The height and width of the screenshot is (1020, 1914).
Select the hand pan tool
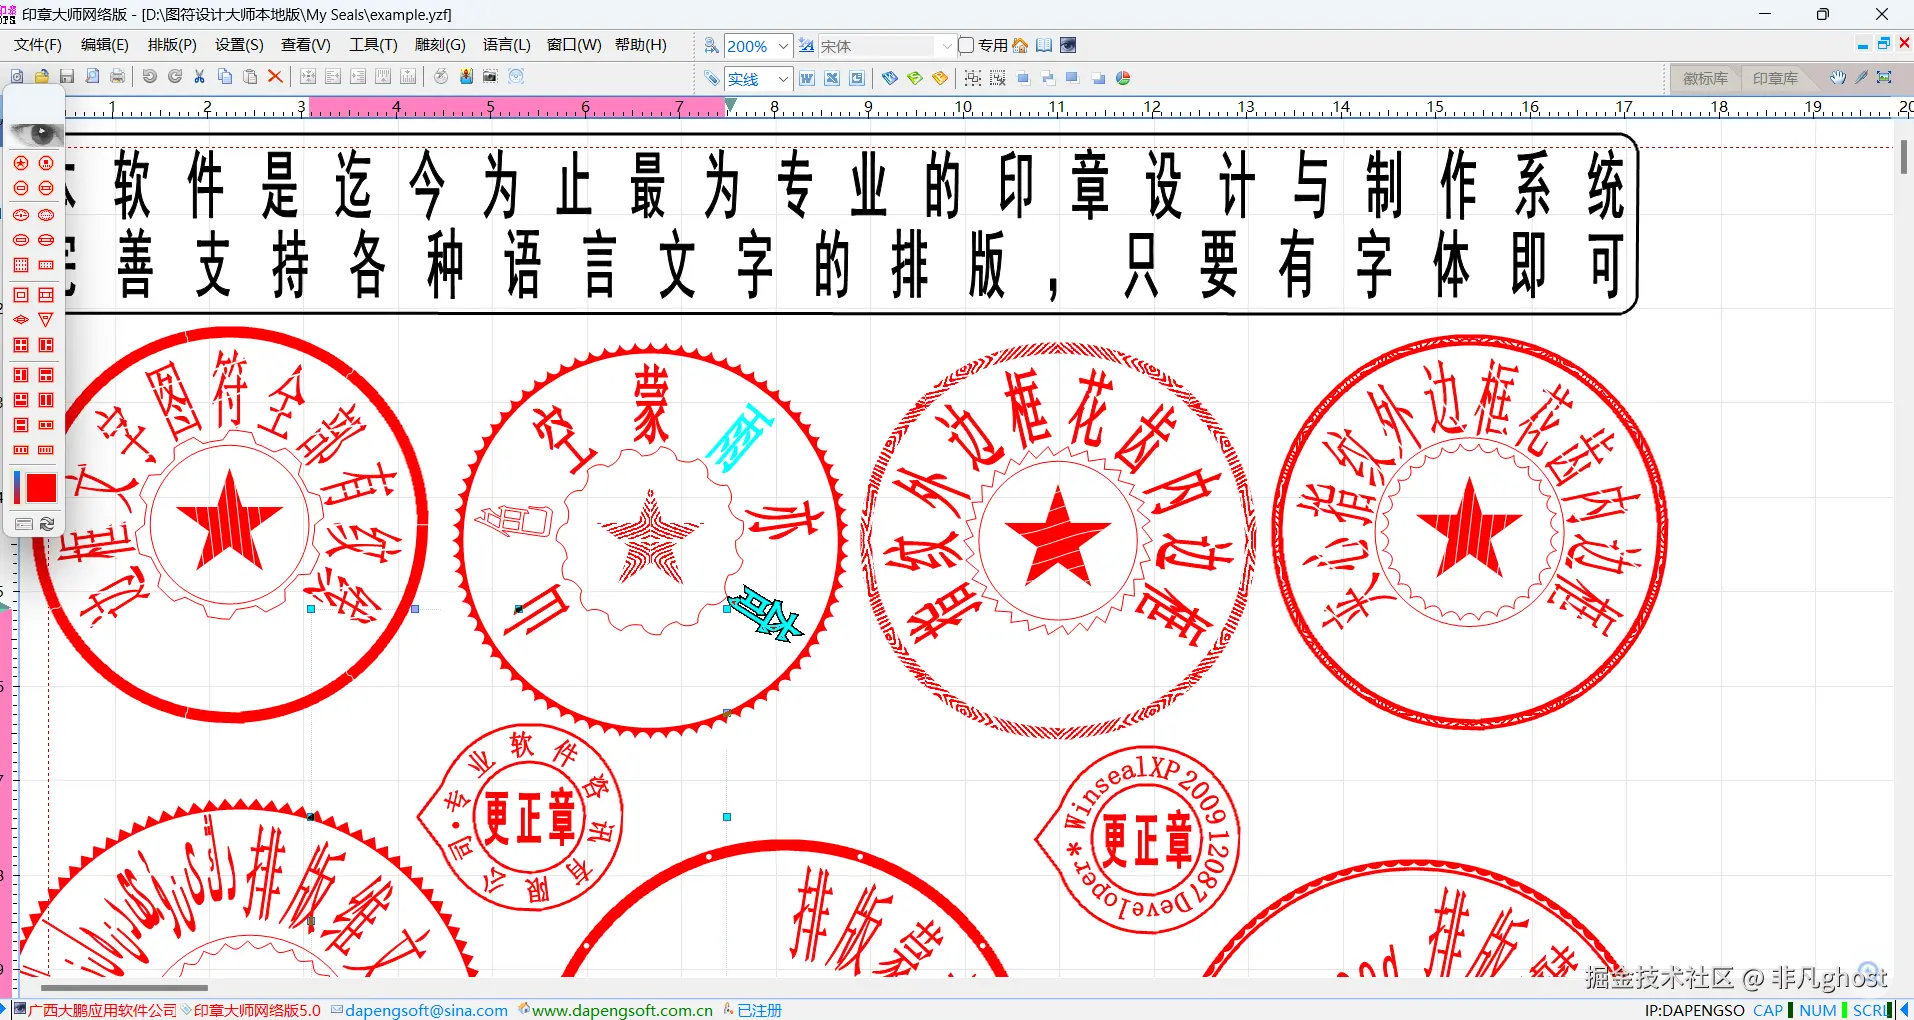[1838, 78]
